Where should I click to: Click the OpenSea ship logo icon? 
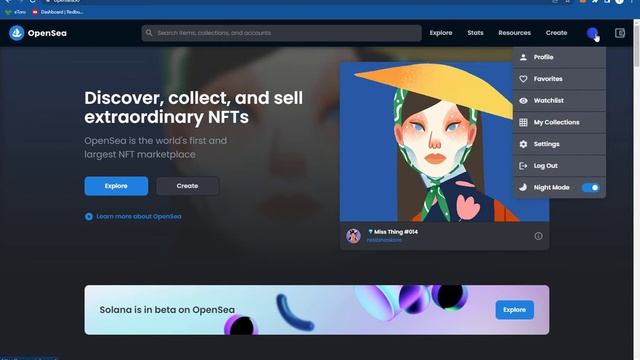pos(17,33)
